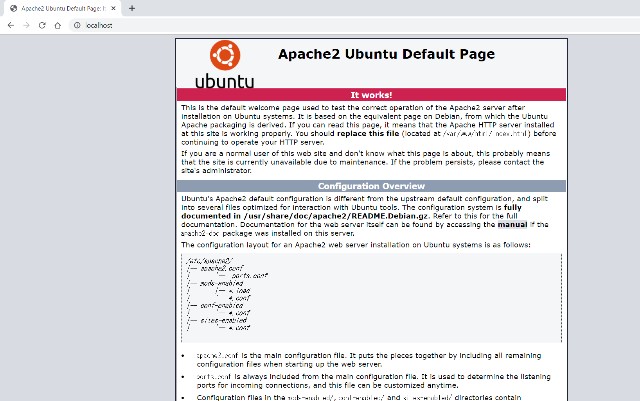View site information icon beside localhost
Screen dimensions: 640x401
tap(77, 25)
